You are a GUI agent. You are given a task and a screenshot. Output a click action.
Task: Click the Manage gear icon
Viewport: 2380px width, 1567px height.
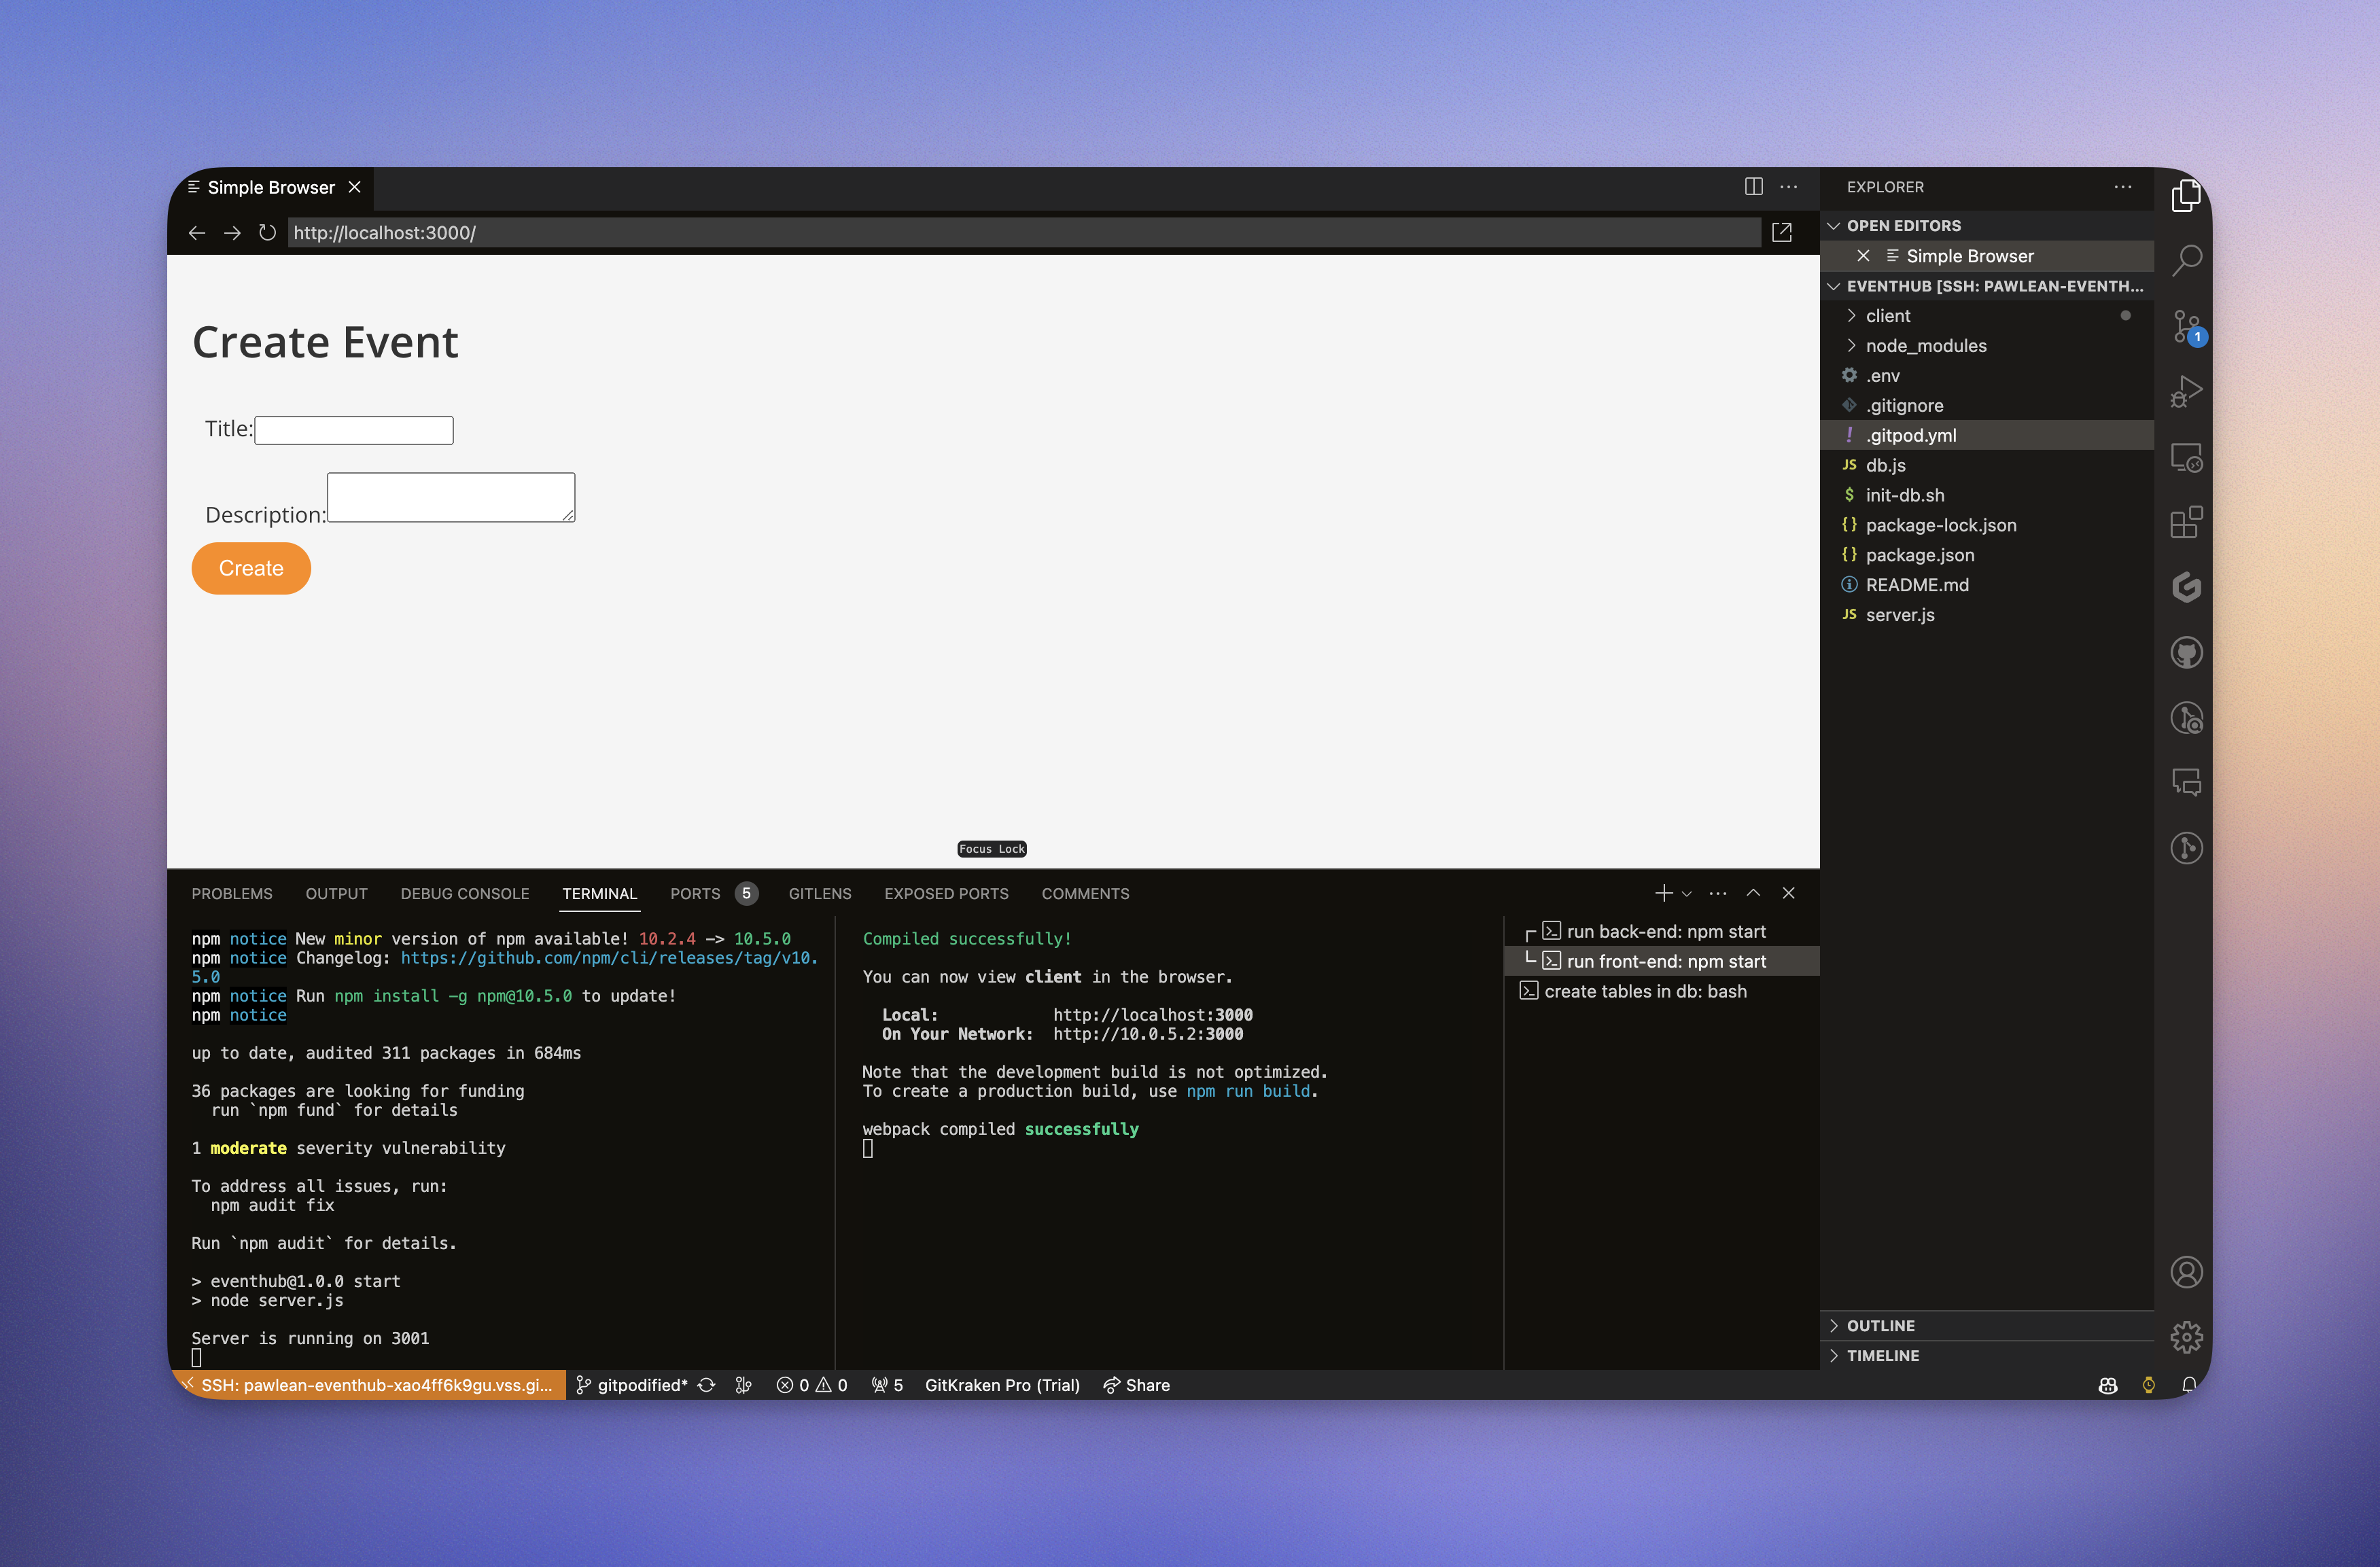(2186, 1337)
